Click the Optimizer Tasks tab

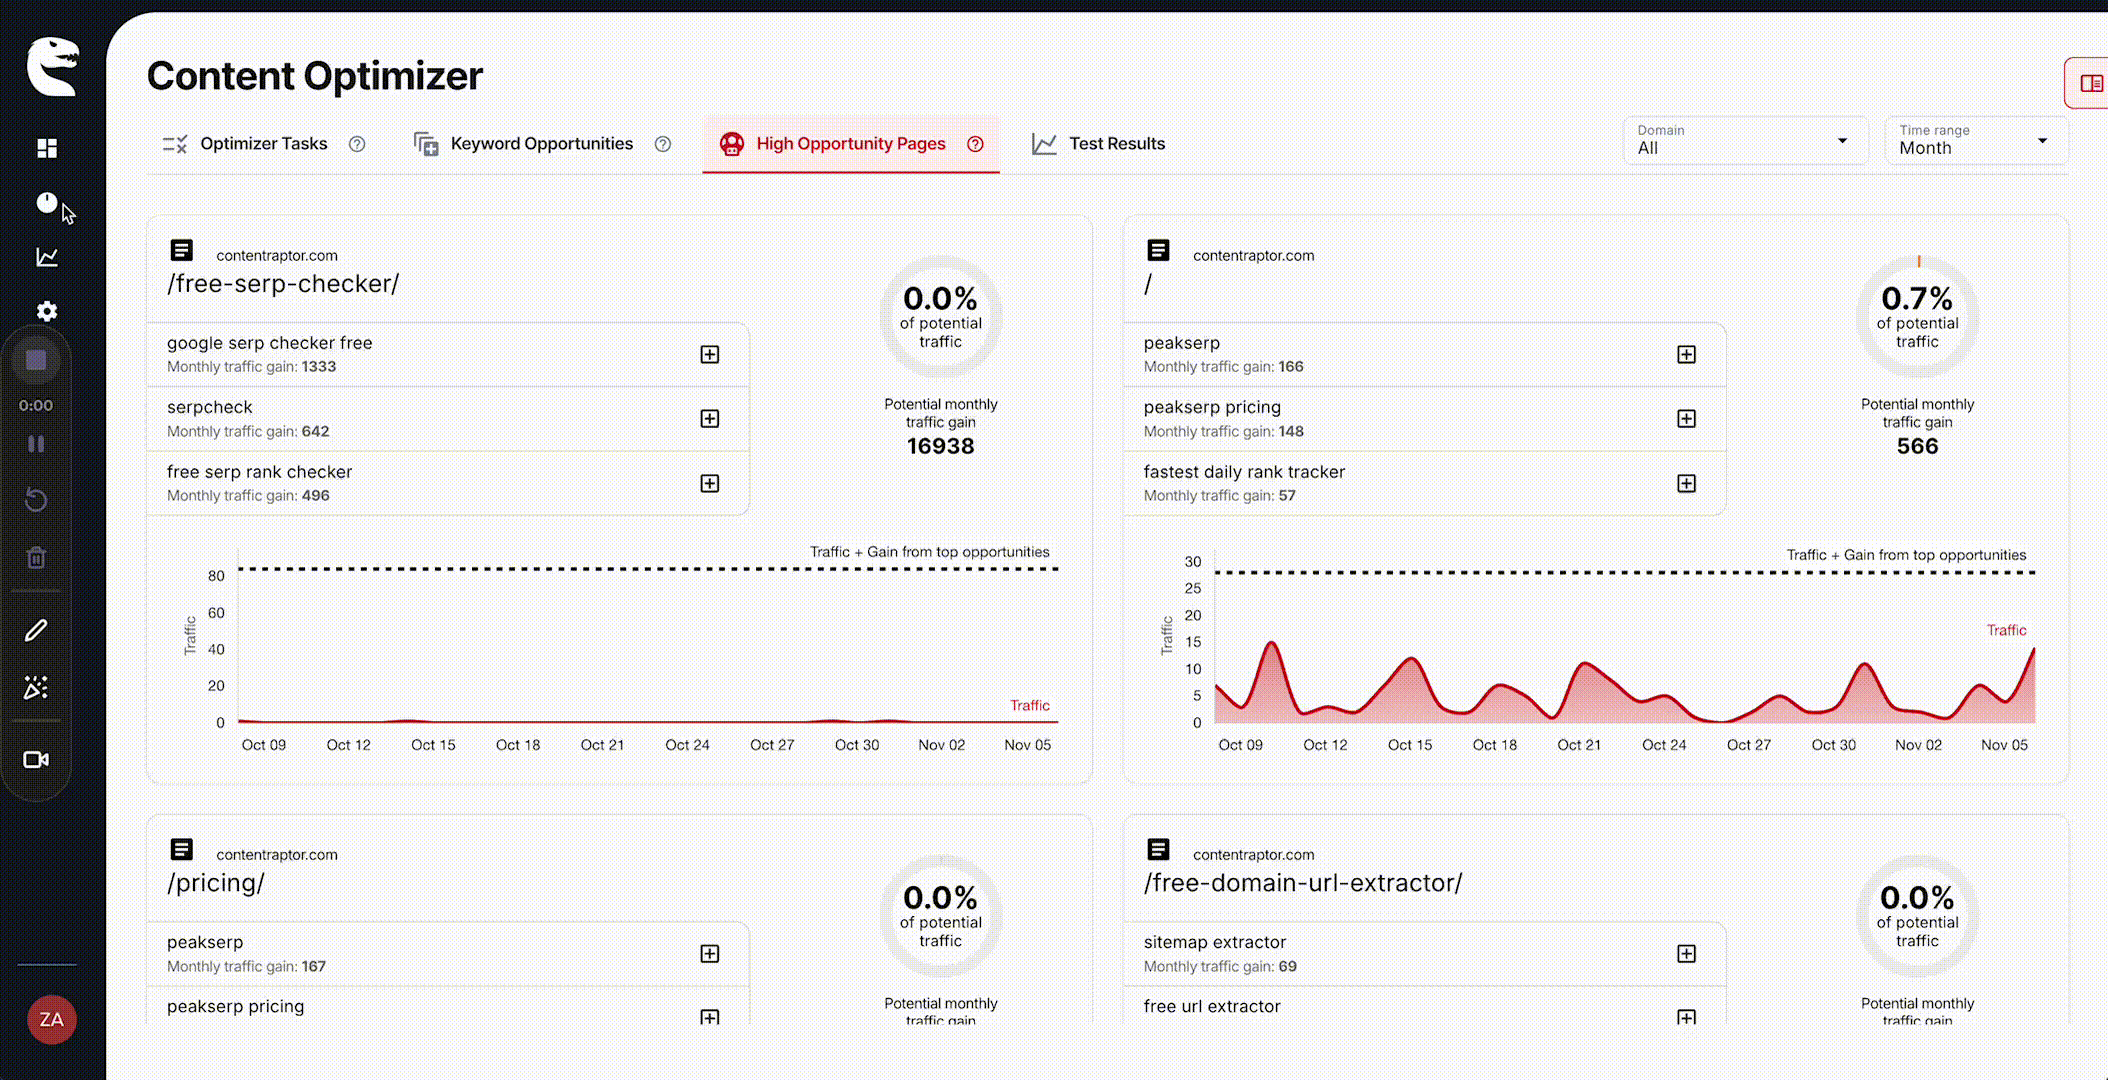(263, 143)
